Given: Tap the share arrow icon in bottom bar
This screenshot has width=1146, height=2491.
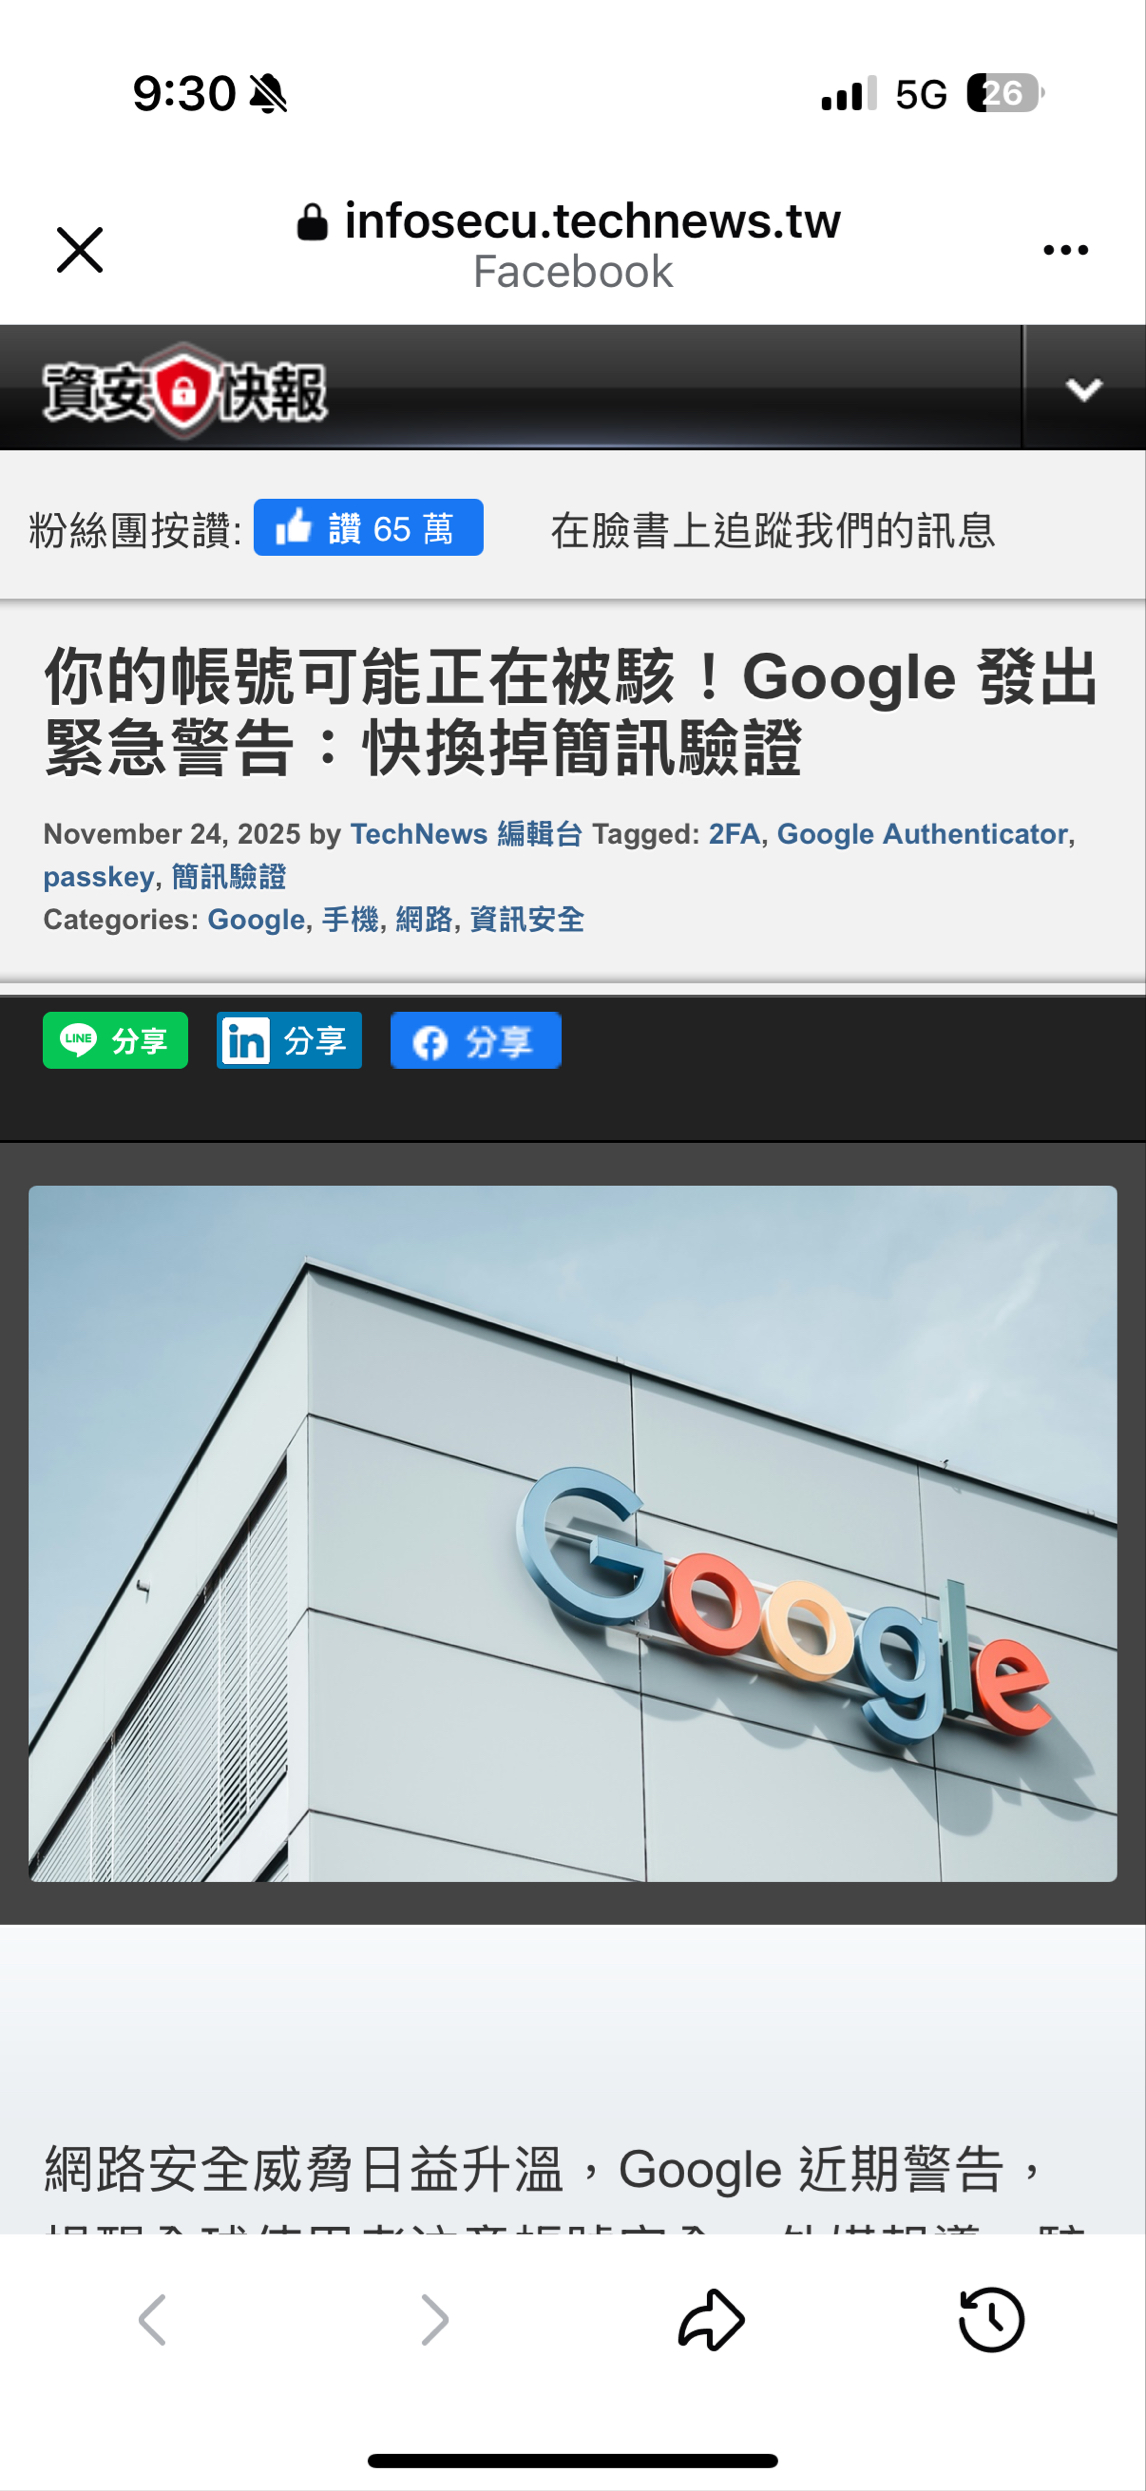Looking at the screenshot, I should point(711,2319).
